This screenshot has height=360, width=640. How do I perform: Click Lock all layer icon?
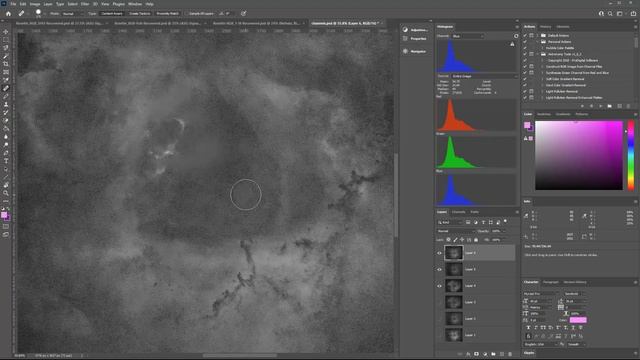pyautogui.click(x=476, y=240)
